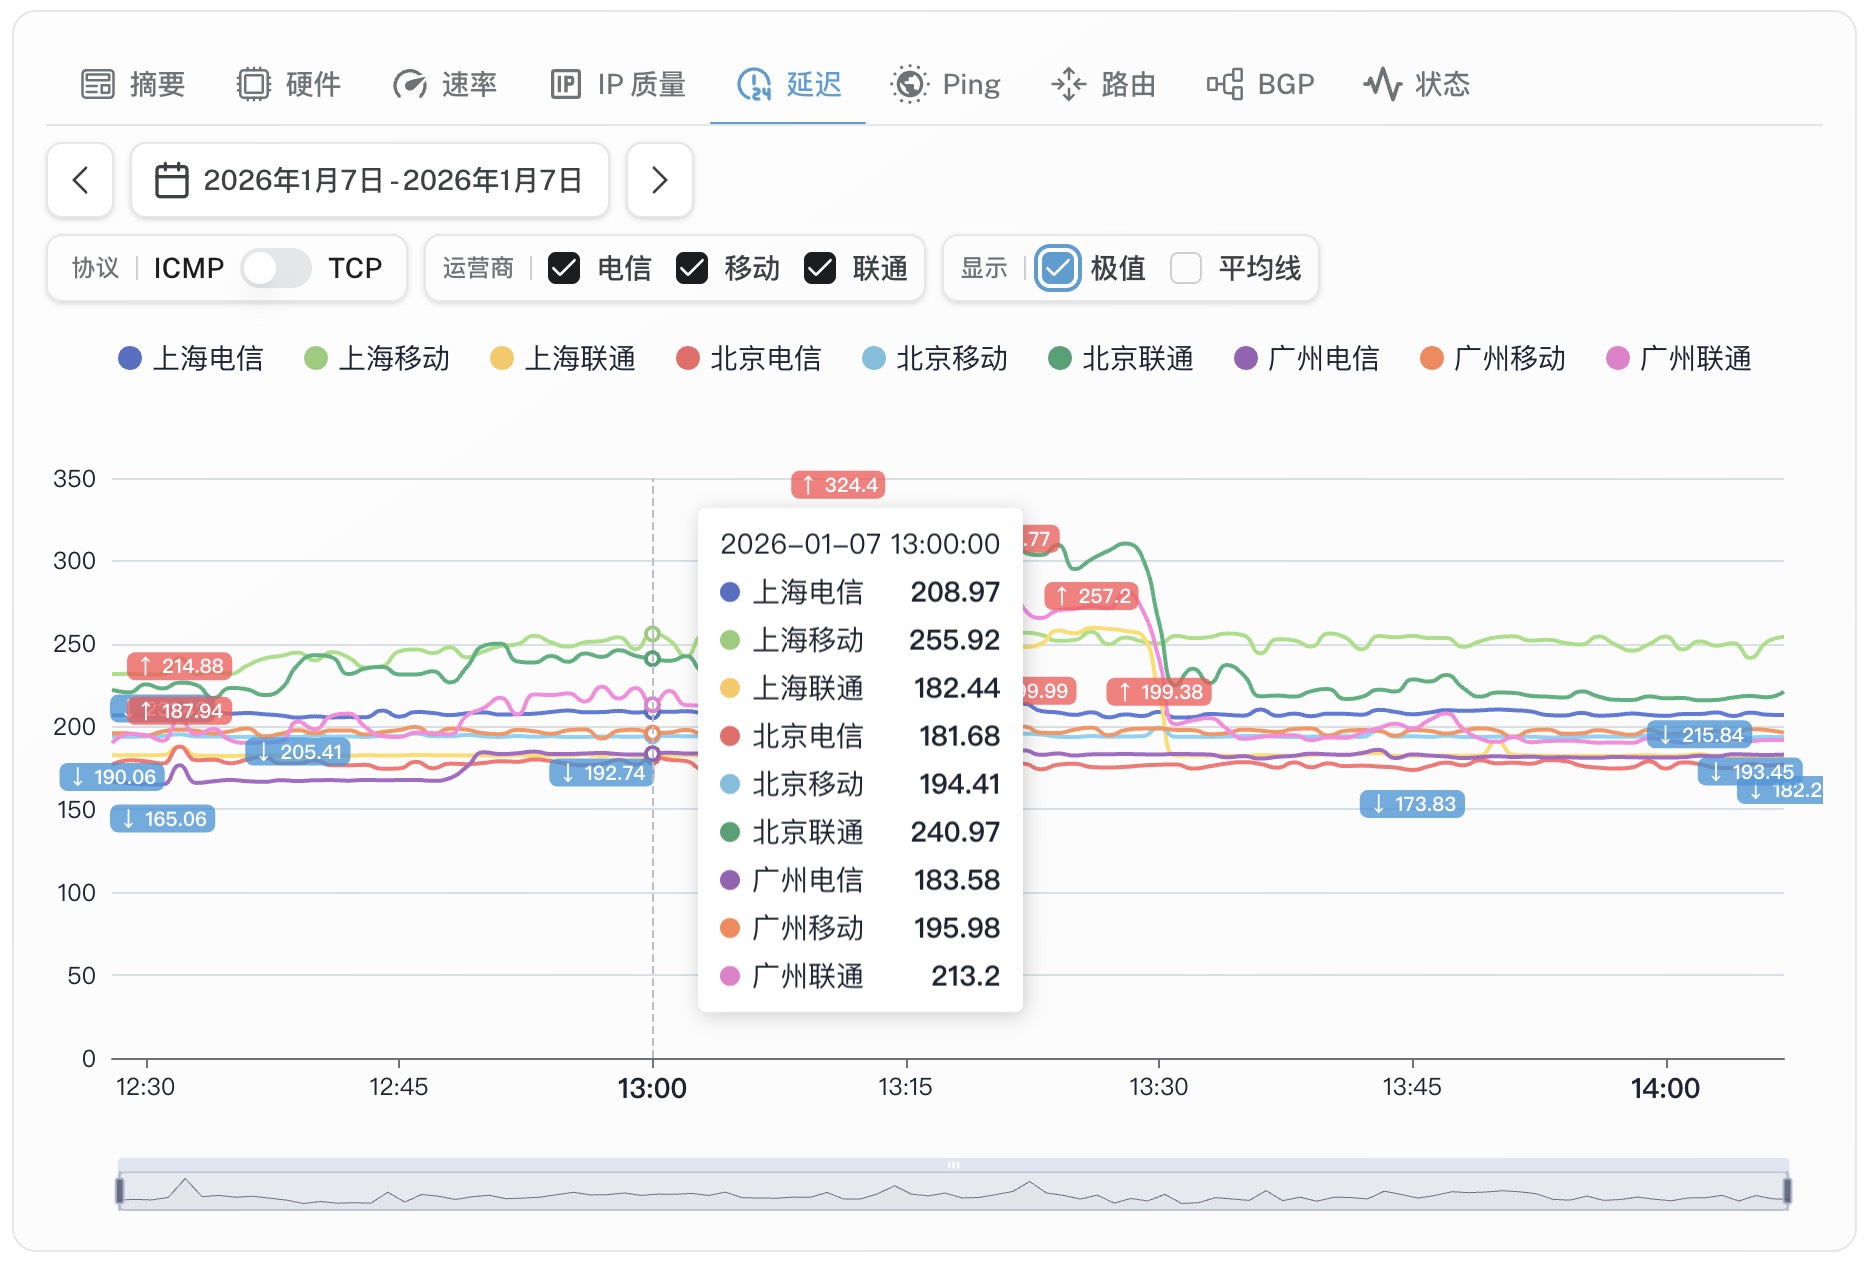Switch to the 摘要 tab
Viewport: 1870px width, 1270px height.
(x=133, y=84)
